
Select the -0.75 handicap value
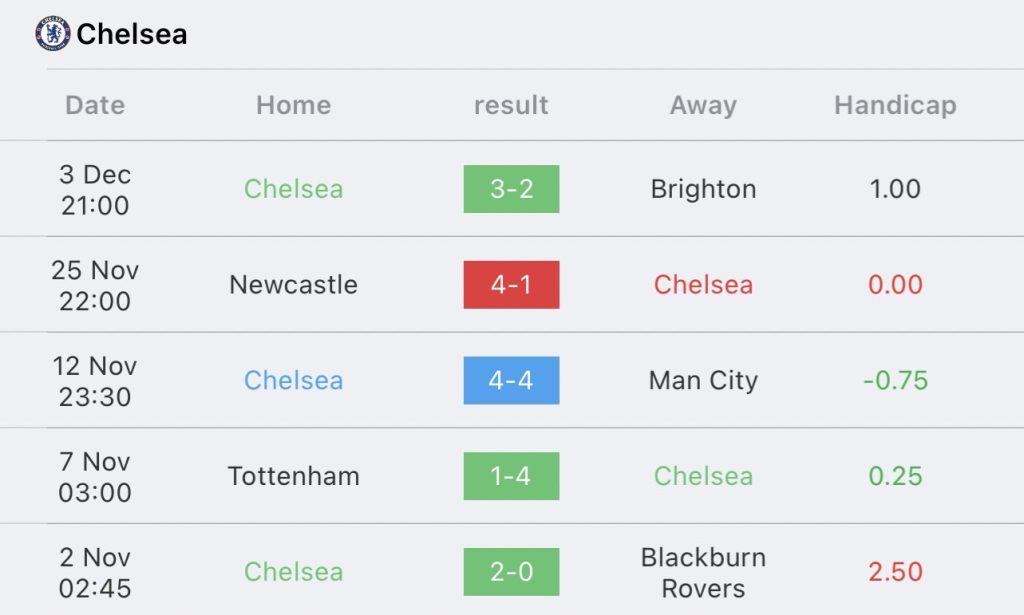coord(895,380)
